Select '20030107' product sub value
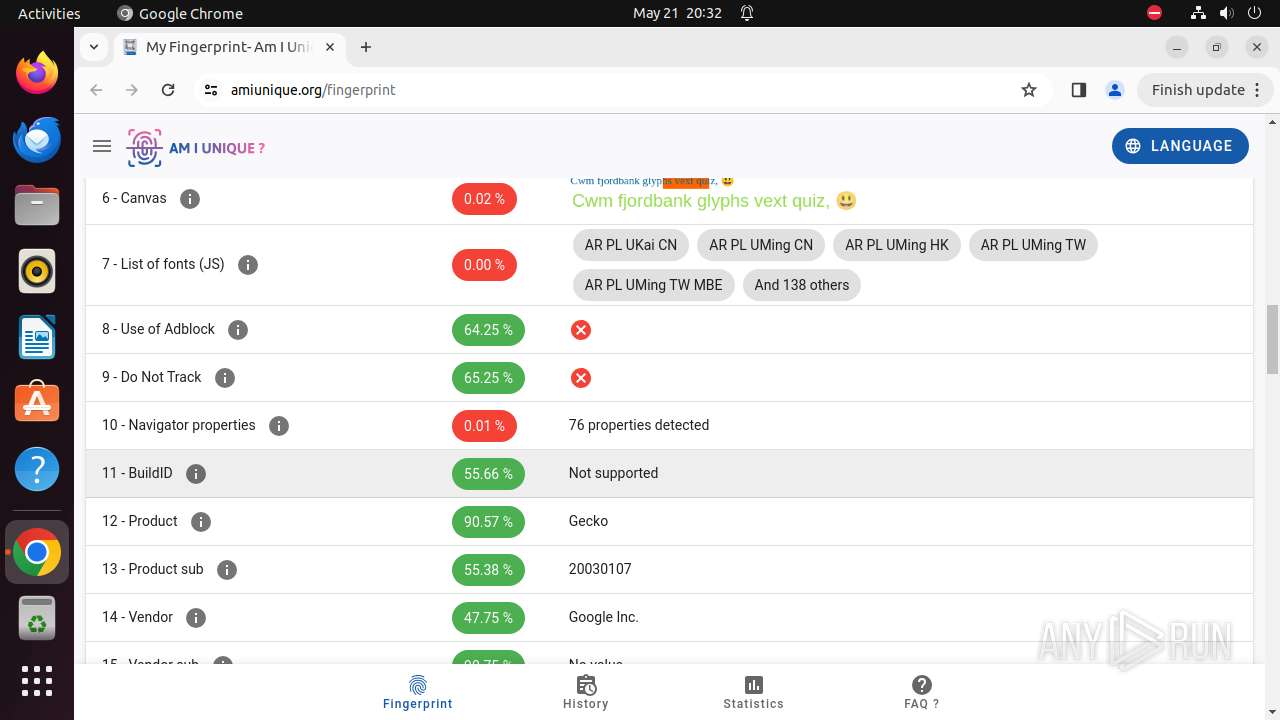Viewport: 1280px width, 720px height. (600, 569)
